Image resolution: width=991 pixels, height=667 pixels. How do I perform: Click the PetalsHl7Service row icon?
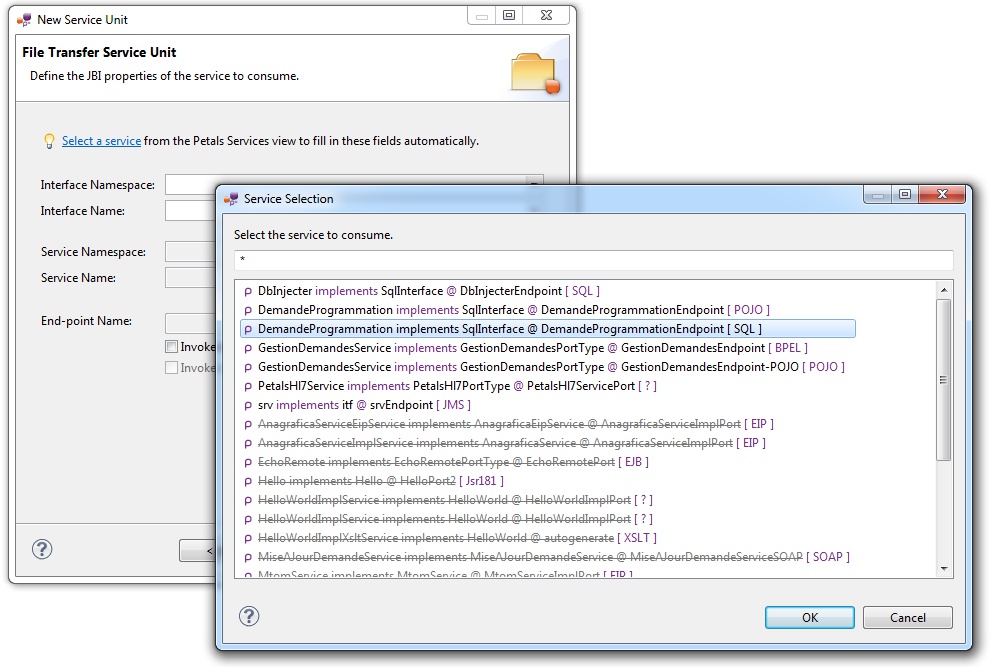tap(248, 386)
